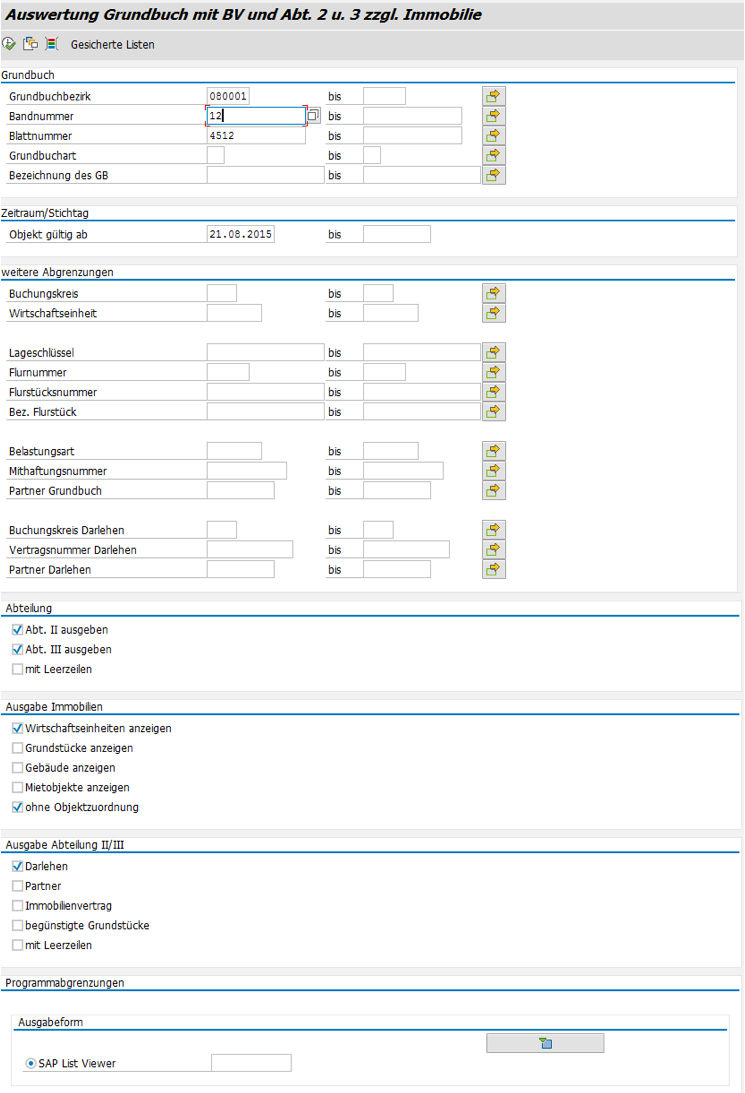Uncheck Abt. II ausgeben checkbox
The width and height of the screenshot is (745, 1093).
coord(17,630)
